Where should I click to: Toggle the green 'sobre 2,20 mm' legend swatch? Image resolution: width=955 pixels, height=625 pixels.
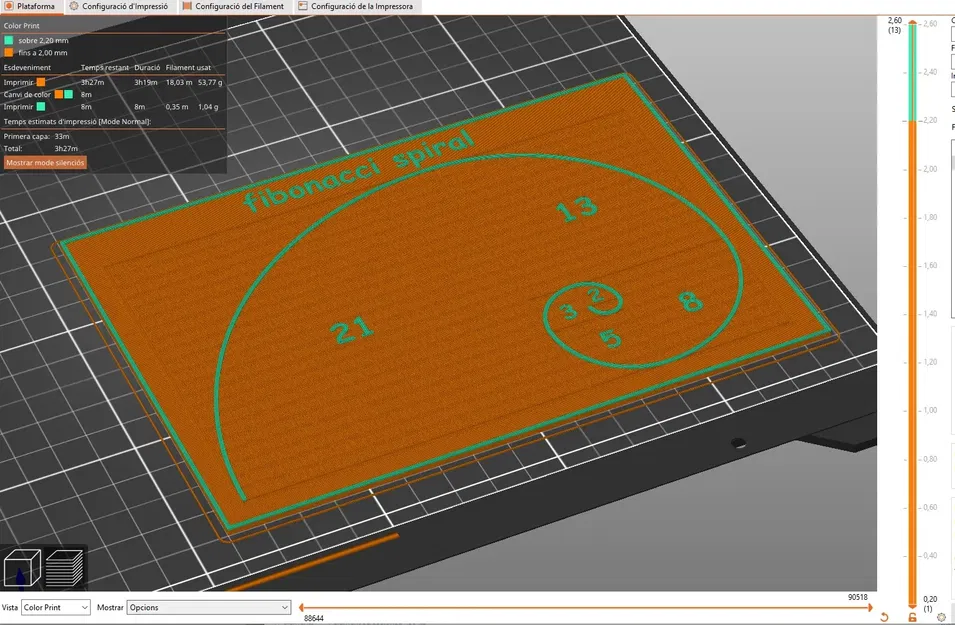[x=9, y=40]
